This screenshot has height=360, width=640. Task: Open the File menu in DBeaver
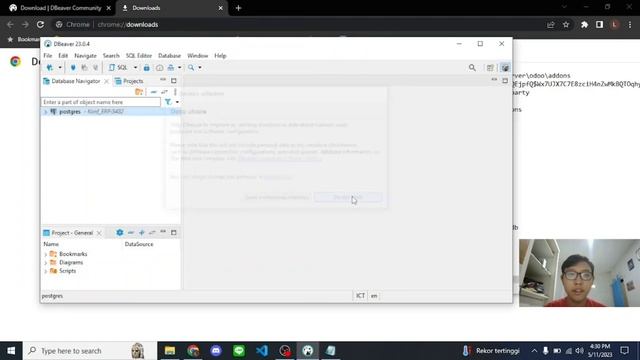48,56
